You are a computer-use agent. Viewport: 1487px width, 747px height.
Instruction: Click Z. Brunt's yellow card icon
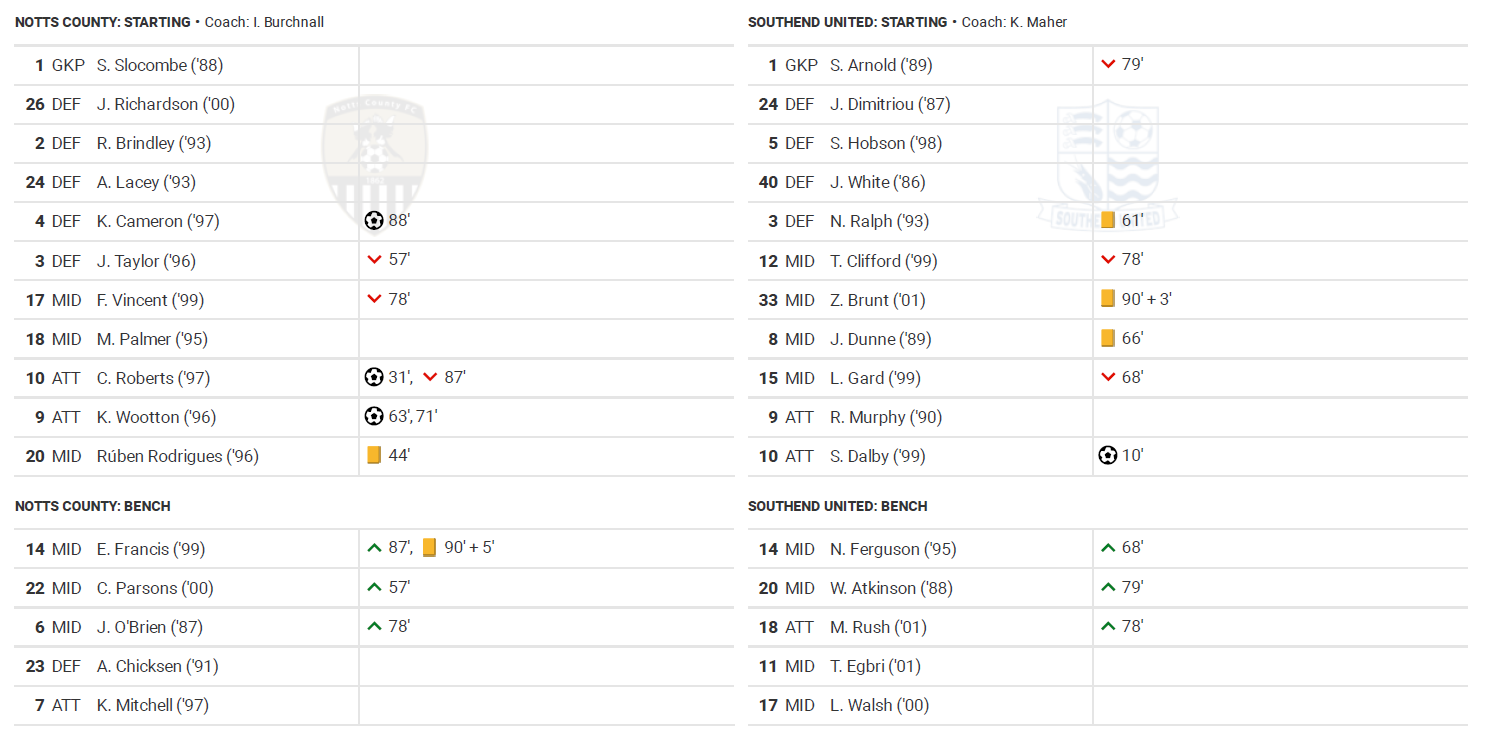pos(1107,299)
